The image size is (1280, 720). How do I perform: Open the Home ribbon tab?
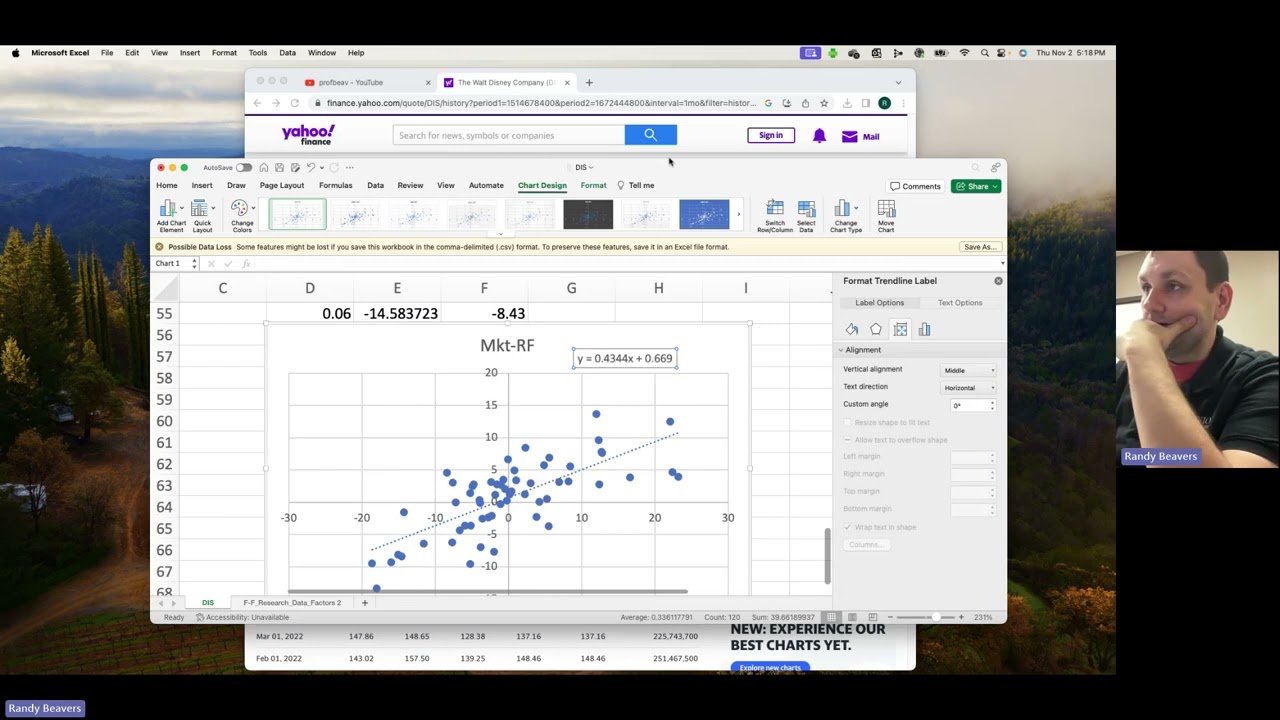point(167,185)
